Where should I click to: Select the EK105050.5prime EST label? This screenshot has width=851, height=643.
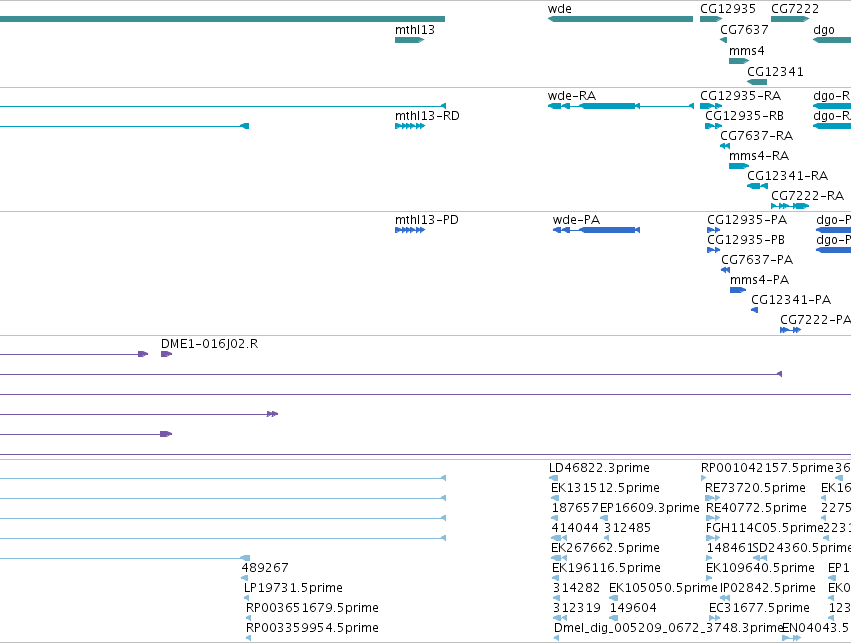click(663, 588)
